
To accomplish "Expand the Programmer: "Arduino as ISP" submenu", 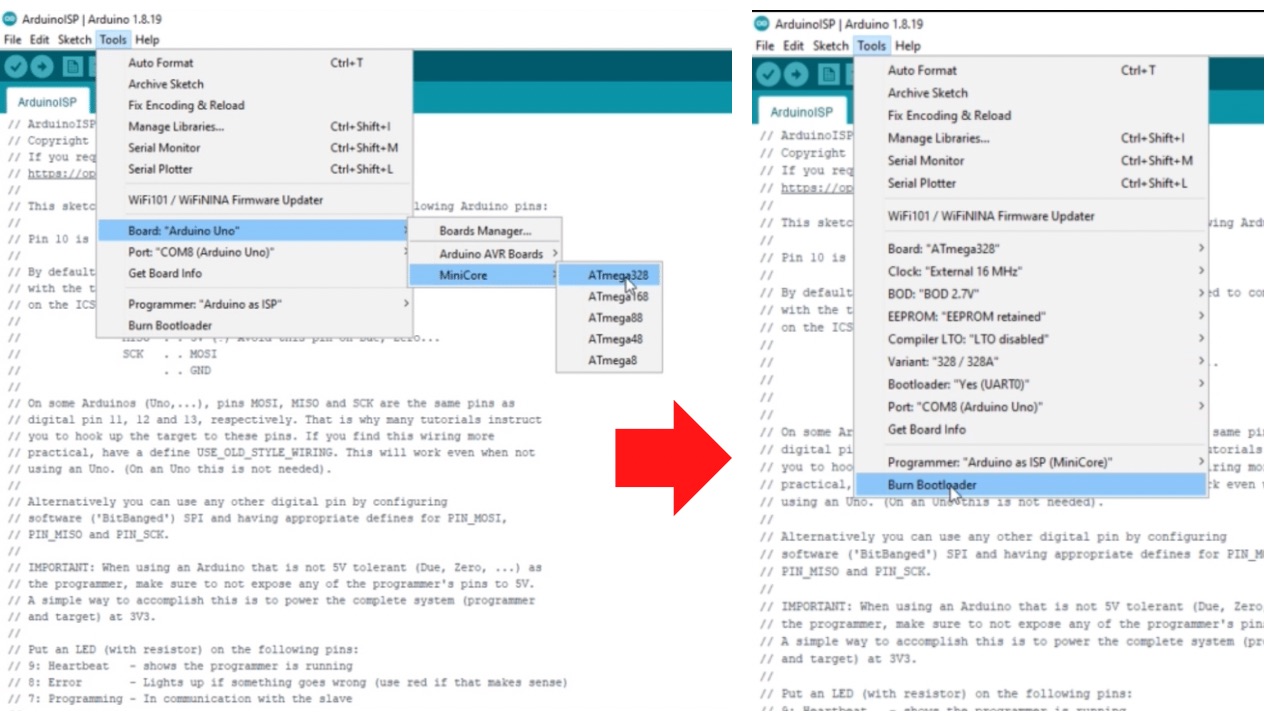I will tap(254, 304).
